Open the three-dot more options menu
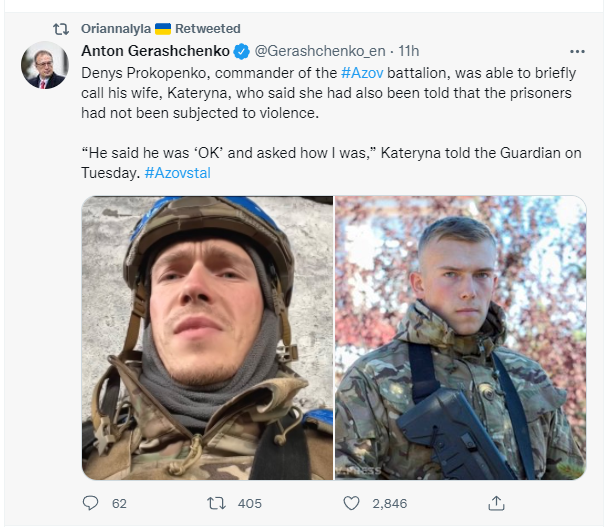 click(577, 51)
